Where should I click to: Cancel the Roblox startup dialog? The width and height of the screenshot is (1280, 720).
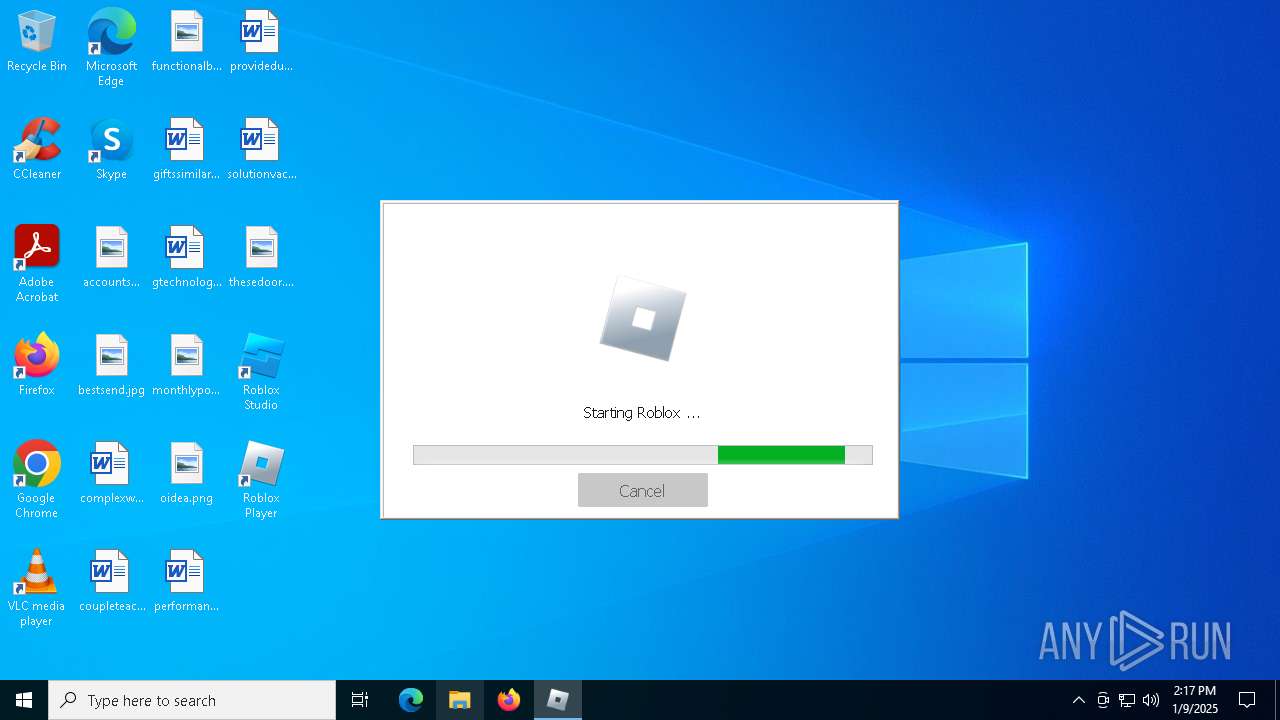pos(642,490)
